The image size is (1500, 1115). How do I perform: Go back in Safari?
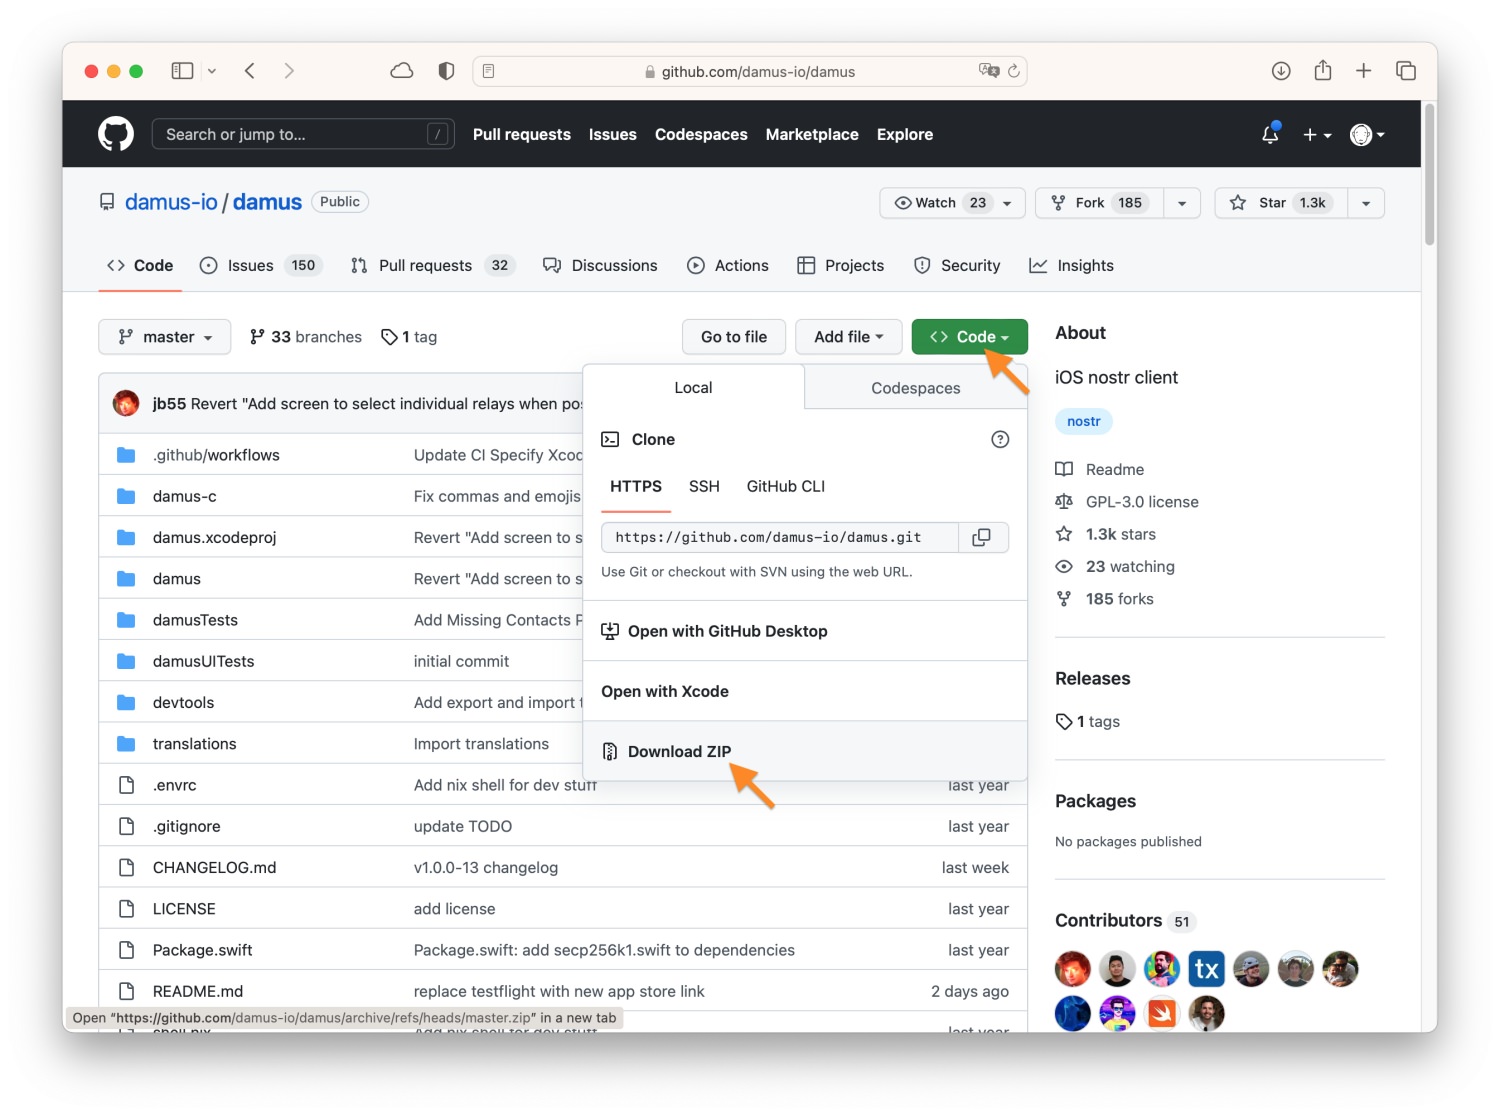click(250, 71)
